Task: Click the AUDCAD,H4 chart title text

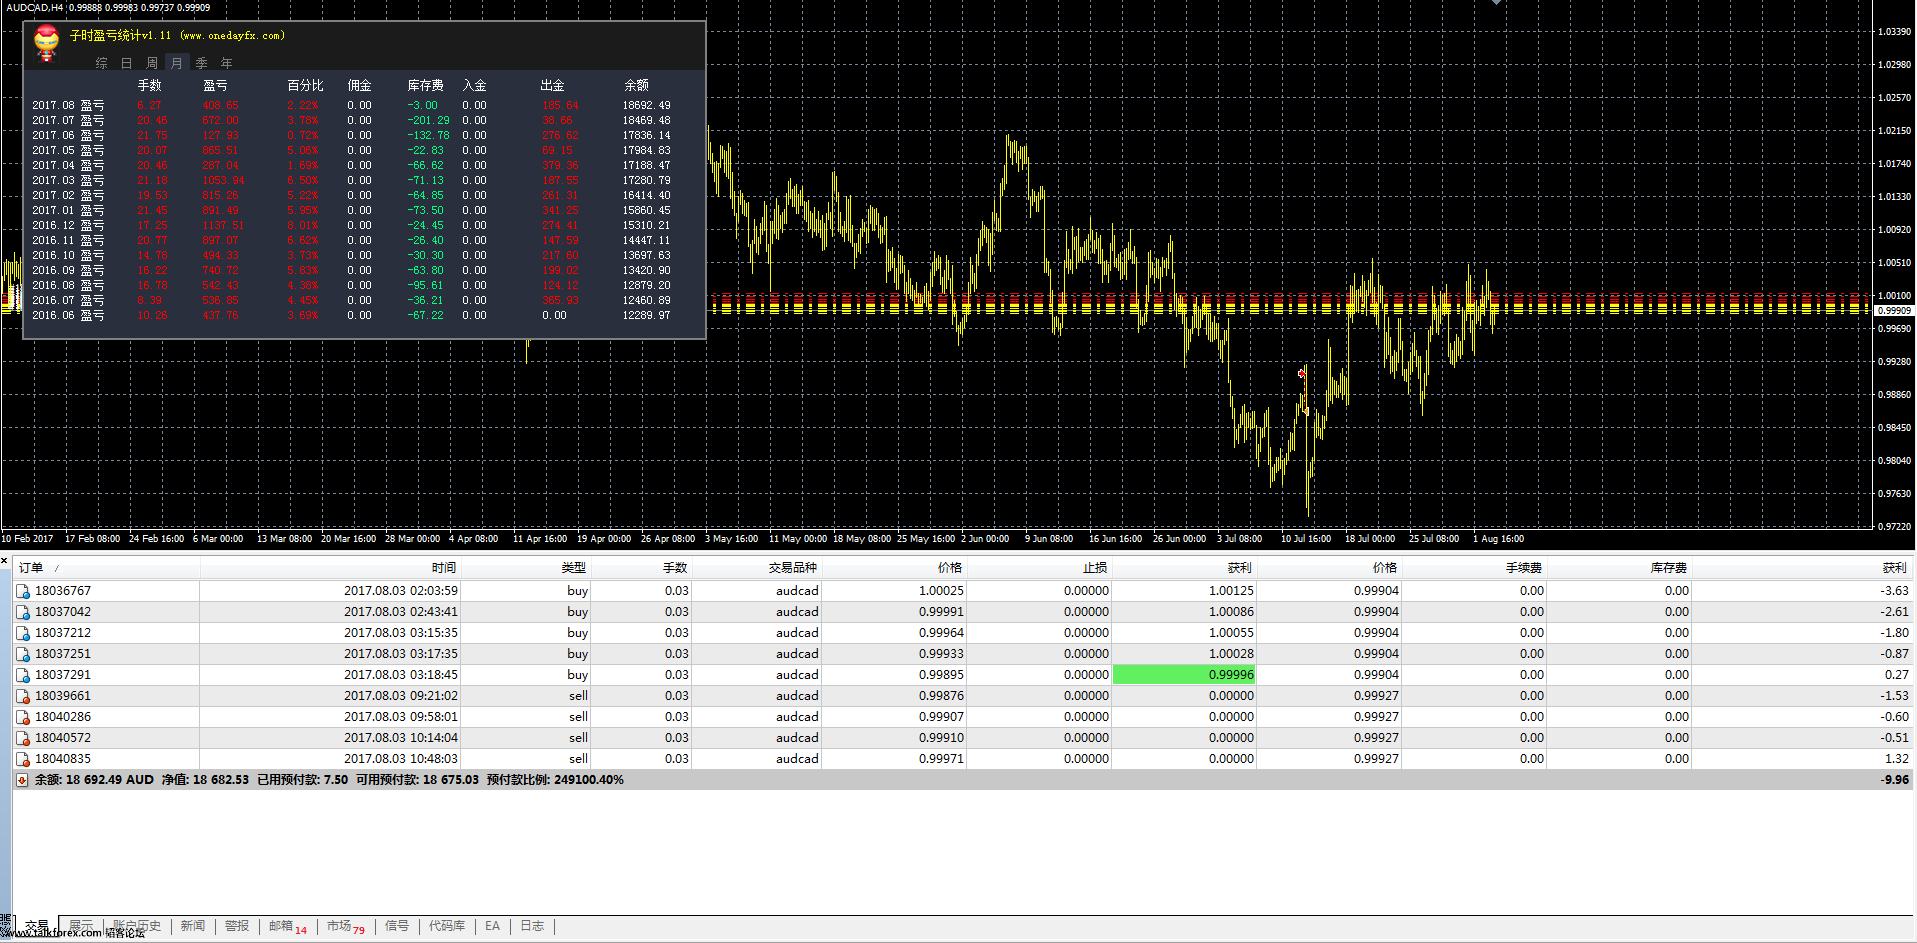Action: tap(34, 7)
